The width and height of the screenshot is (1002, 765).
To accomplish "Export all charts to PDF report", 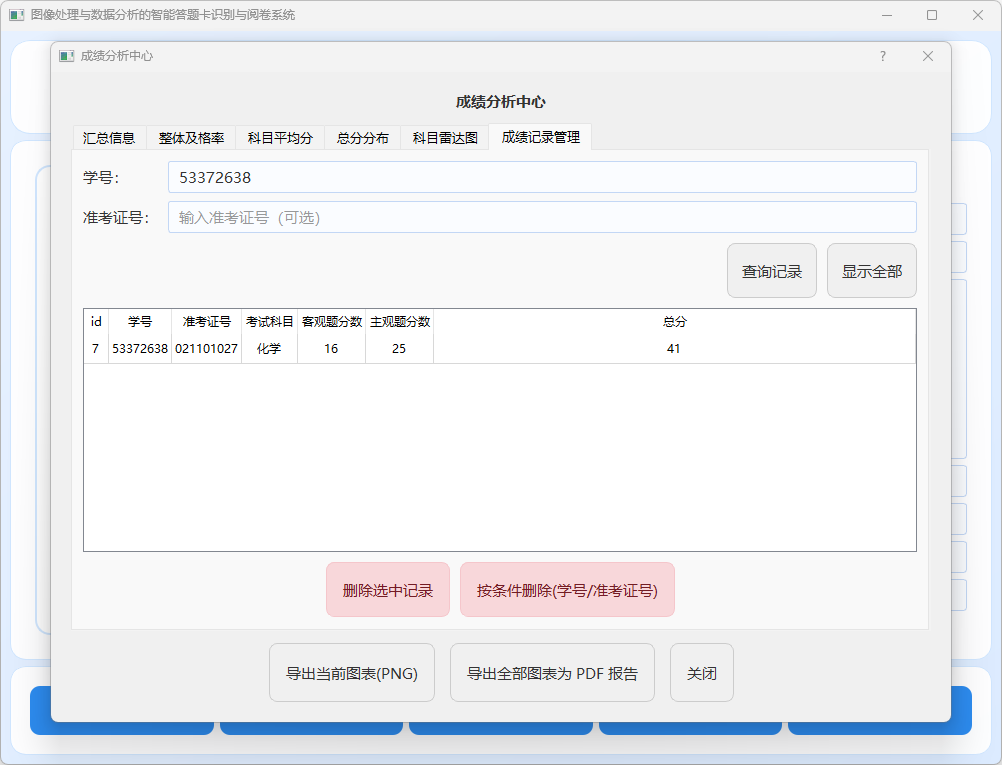I will [552, 673].
